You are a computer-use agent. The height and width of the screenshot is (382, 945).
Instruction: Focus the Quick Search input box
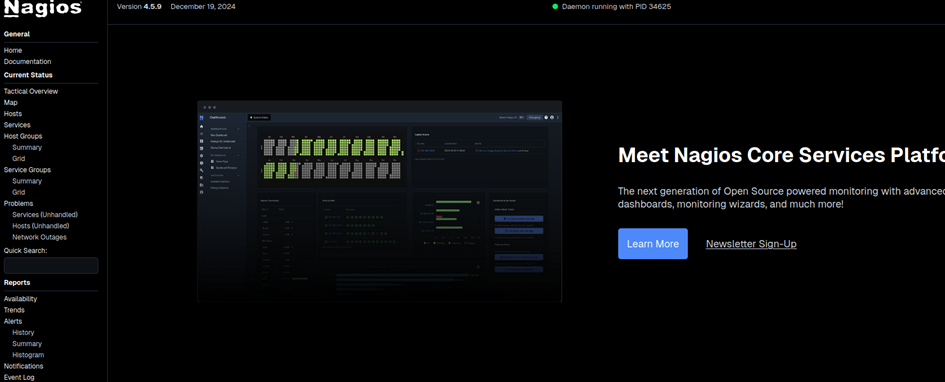coord(51,266)
